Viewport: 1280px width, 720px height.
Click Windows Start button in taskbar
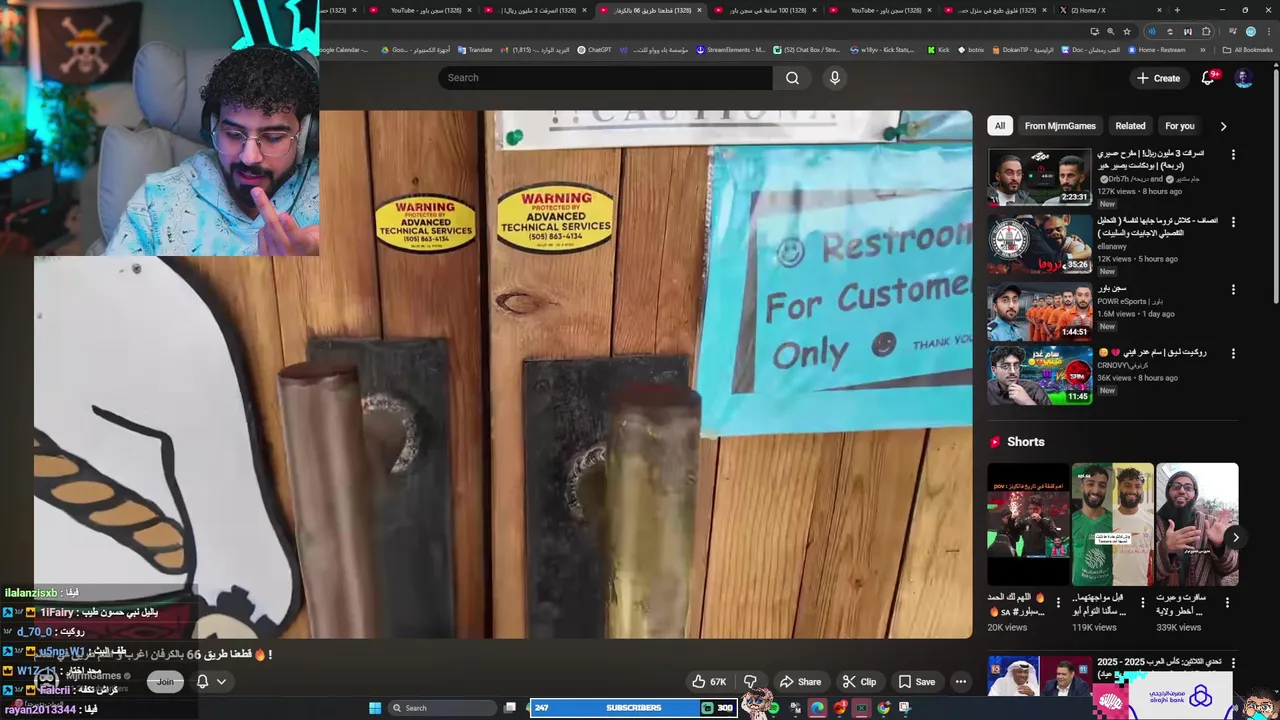click(x=375, y=708)
